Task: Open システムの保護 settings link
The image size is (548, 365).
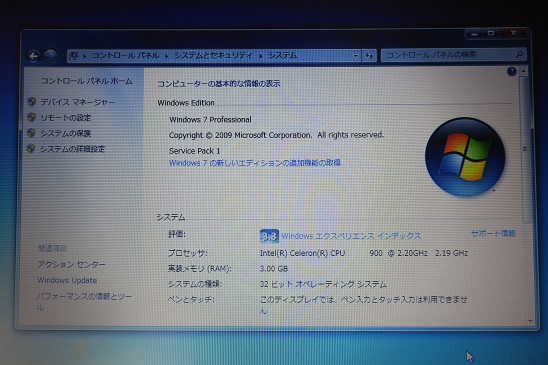Action: (x=65, y=133)
